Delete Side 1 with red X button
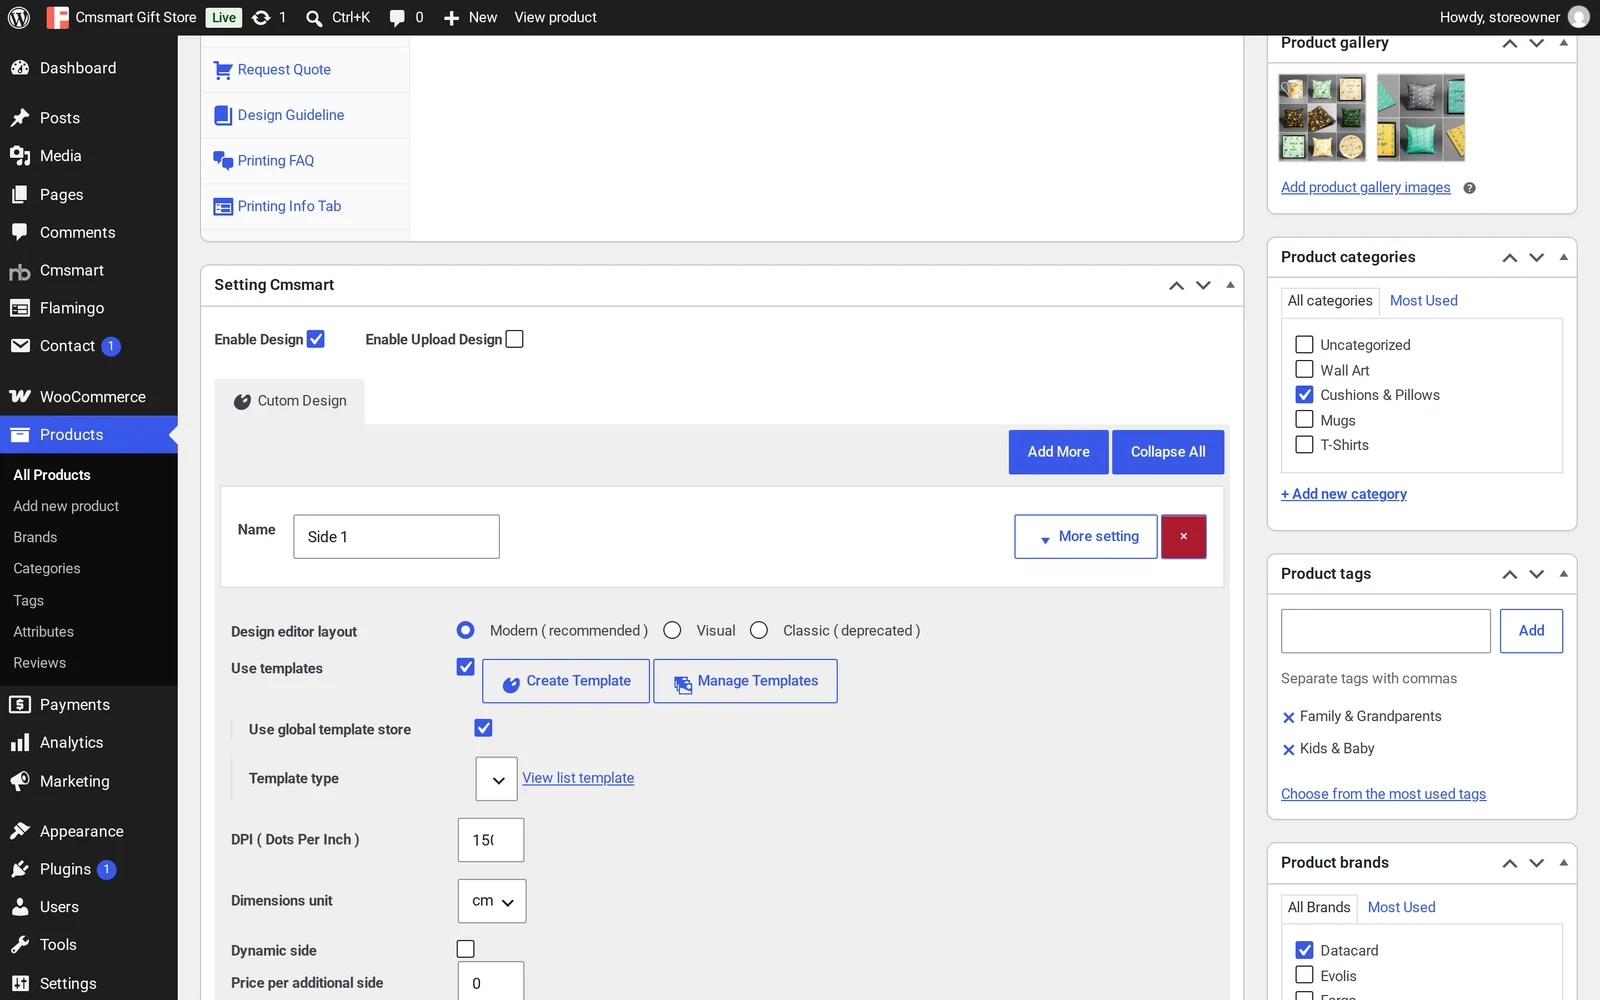The width and height of the screenshot is (1600, 1000). point(1183,537)
